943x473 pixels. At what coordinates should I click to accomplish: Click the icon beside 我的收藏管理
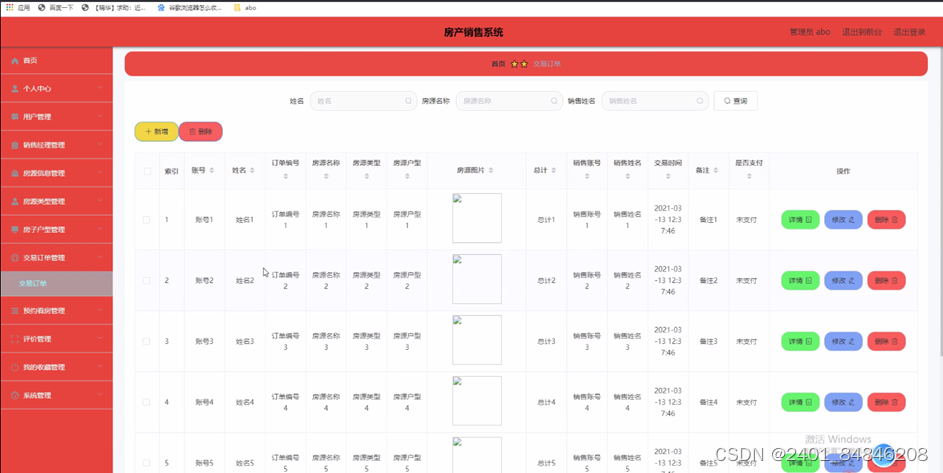pos(15,367)
